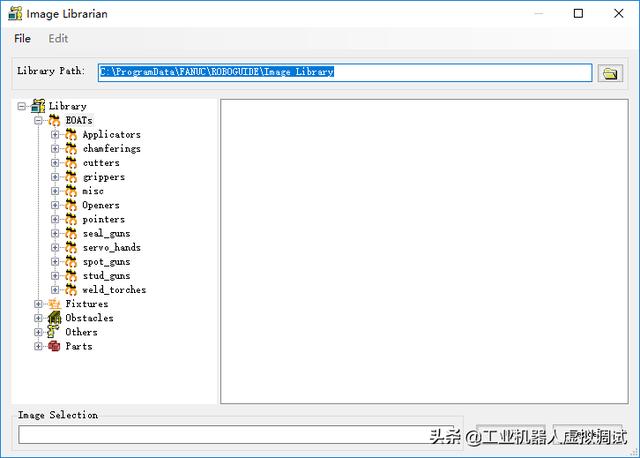640x458 pixels.
Task: Click the Parts category icon
Action: tap(54, 346)
